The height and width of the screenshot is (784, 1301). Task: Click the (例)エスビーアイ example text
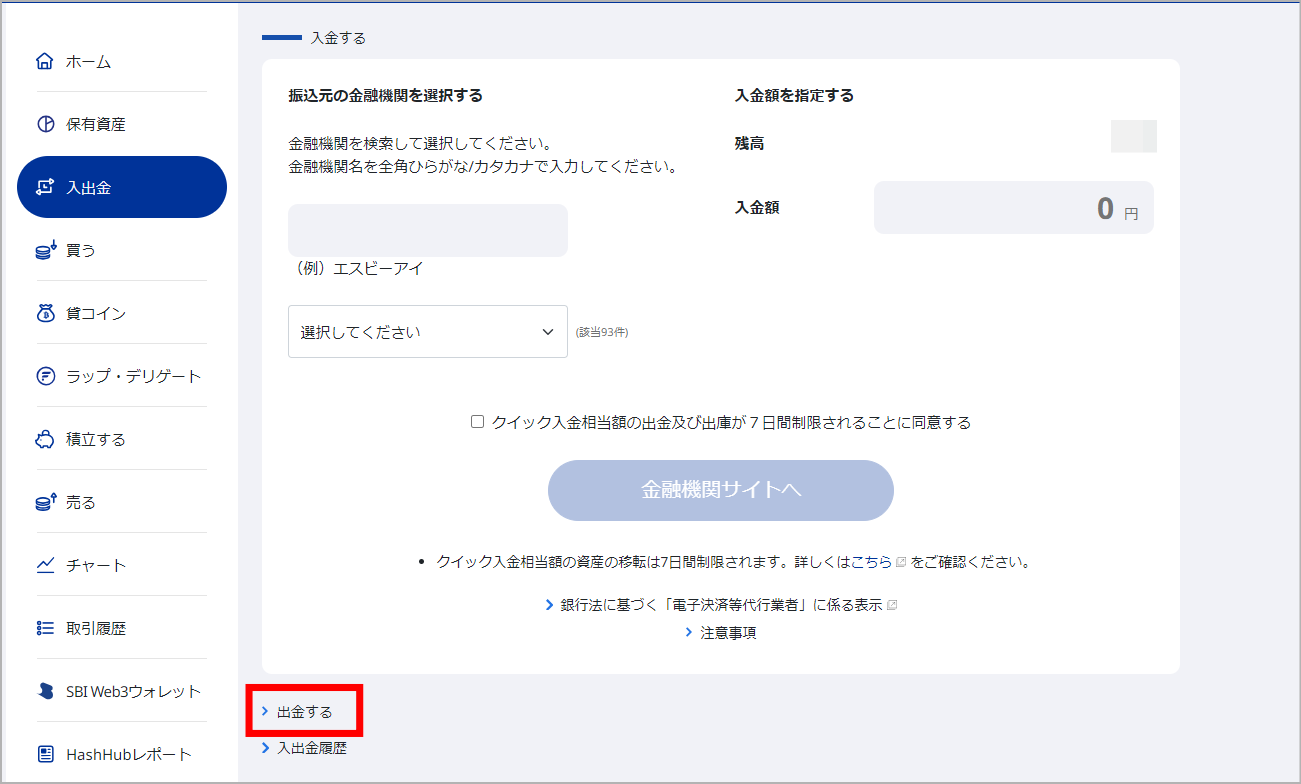356,268
